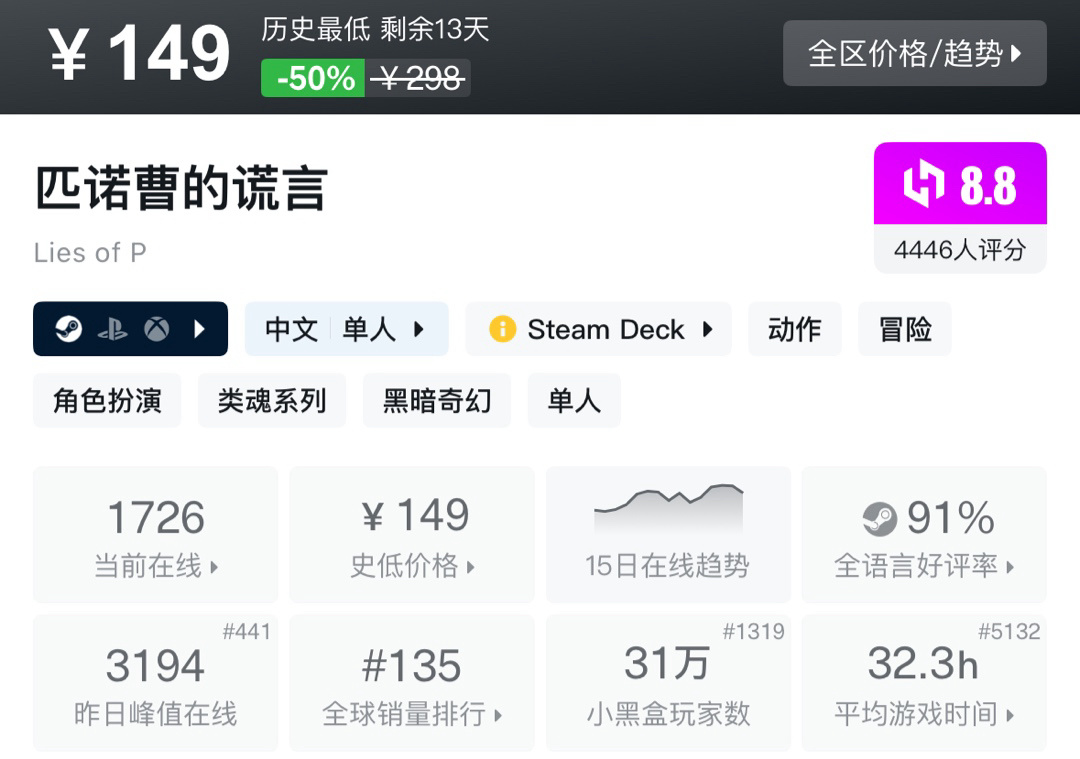Tap the 角色扮演 tag
This screenshot has height=759, width=1080.
pyautogui.click(x=107, y=401)
